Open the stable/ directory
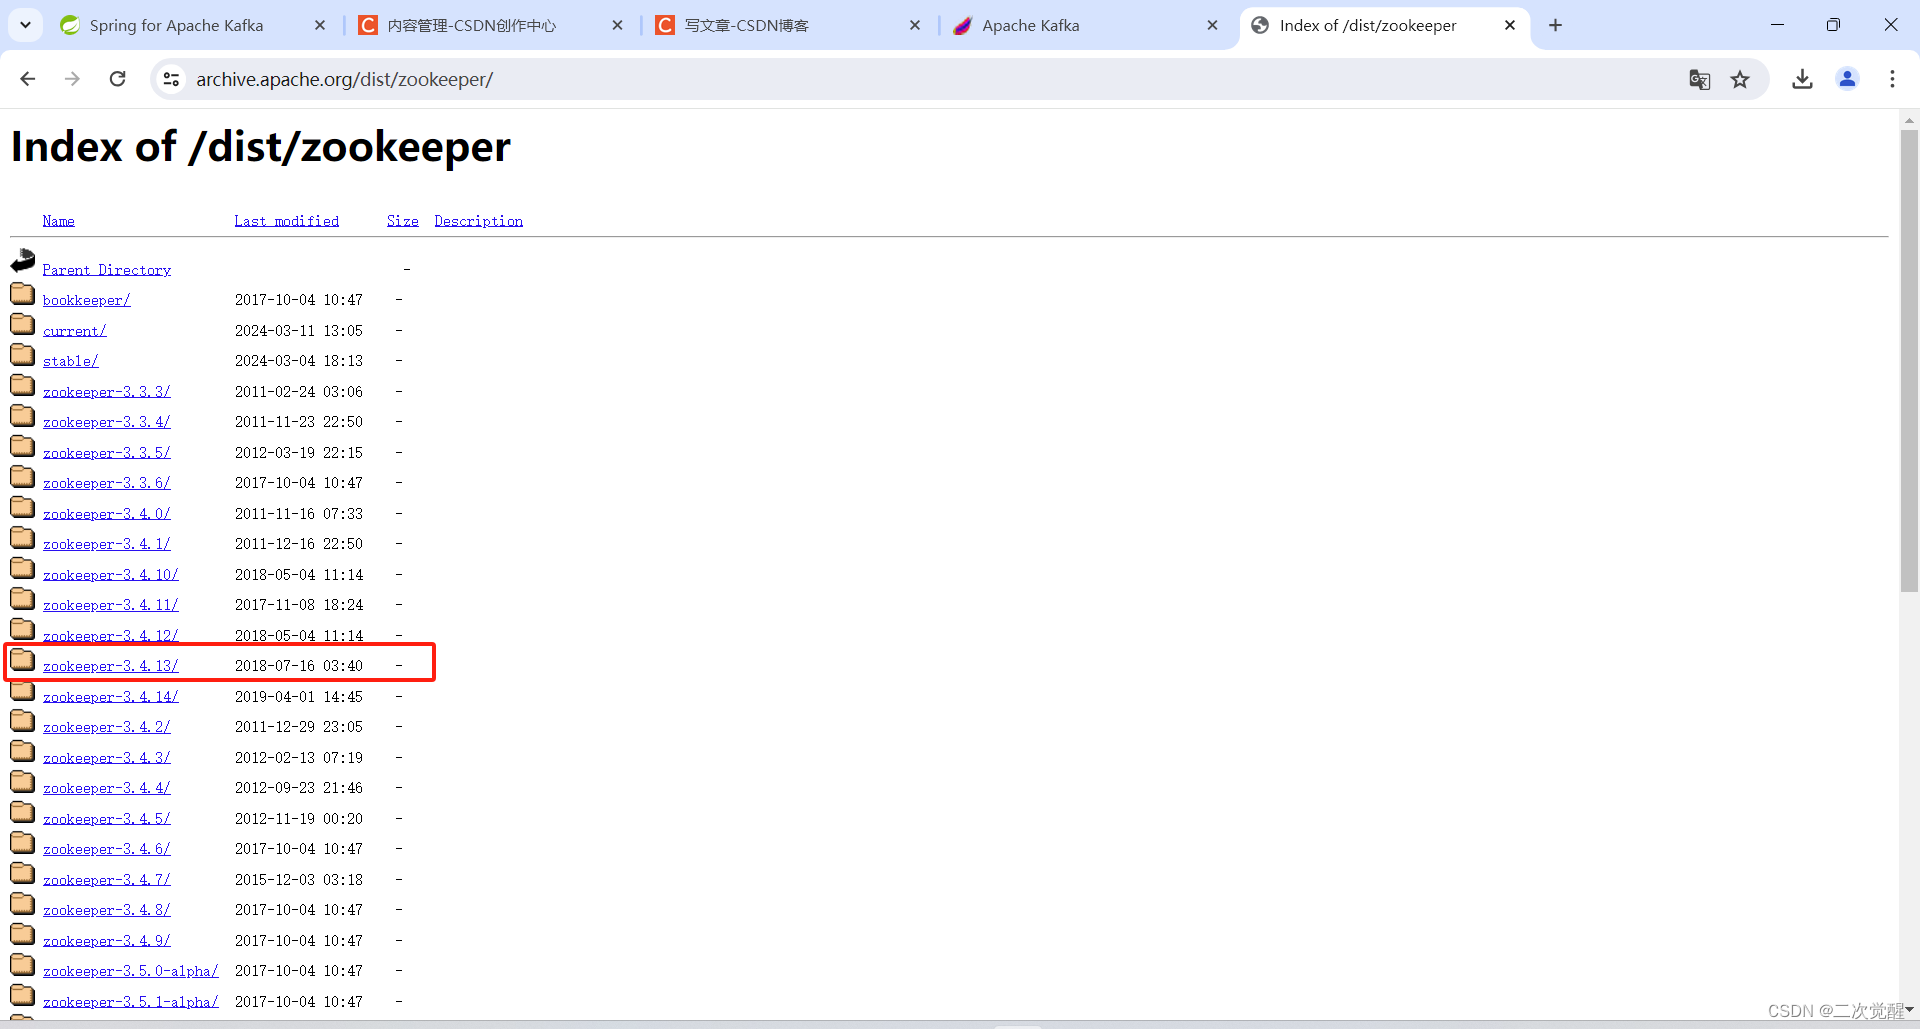This screenshot has width=1920, height=1029. [x=70, y=360]
